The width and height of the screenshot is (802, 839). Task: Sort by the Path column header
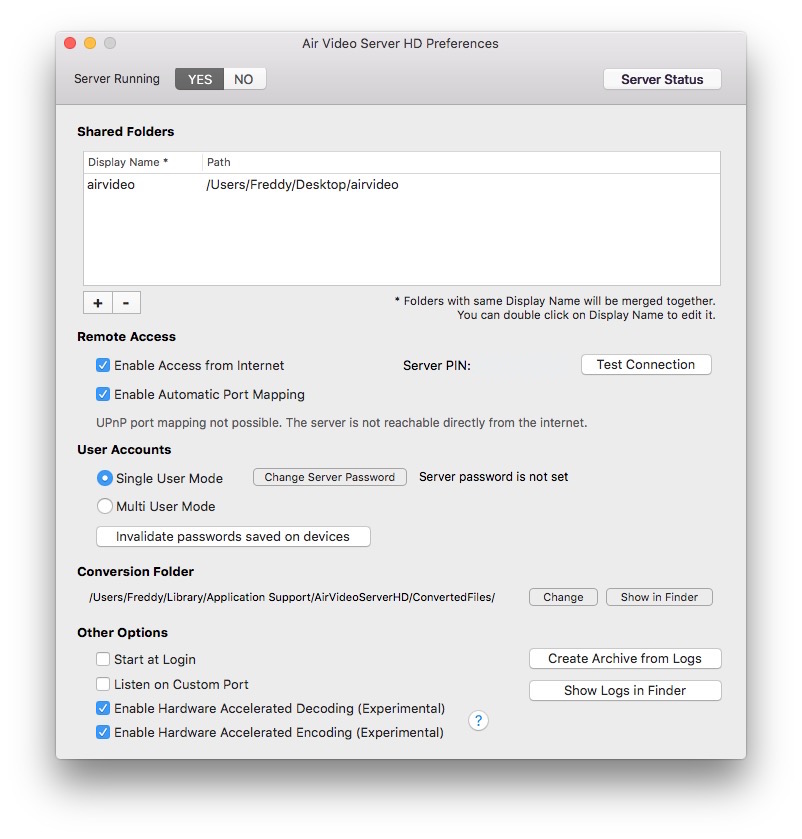click(460, 162)
